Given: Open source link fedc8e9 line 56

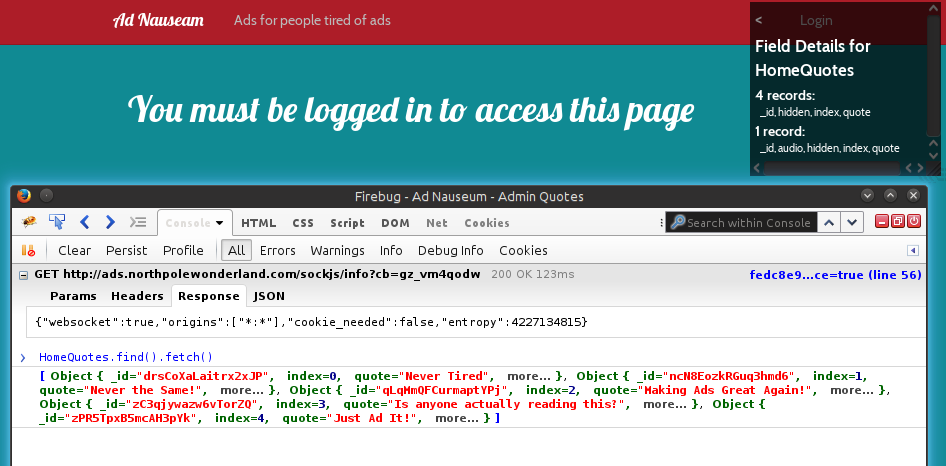Looking at the screenshot, I should pyautogui.click(x=835, y=274).
